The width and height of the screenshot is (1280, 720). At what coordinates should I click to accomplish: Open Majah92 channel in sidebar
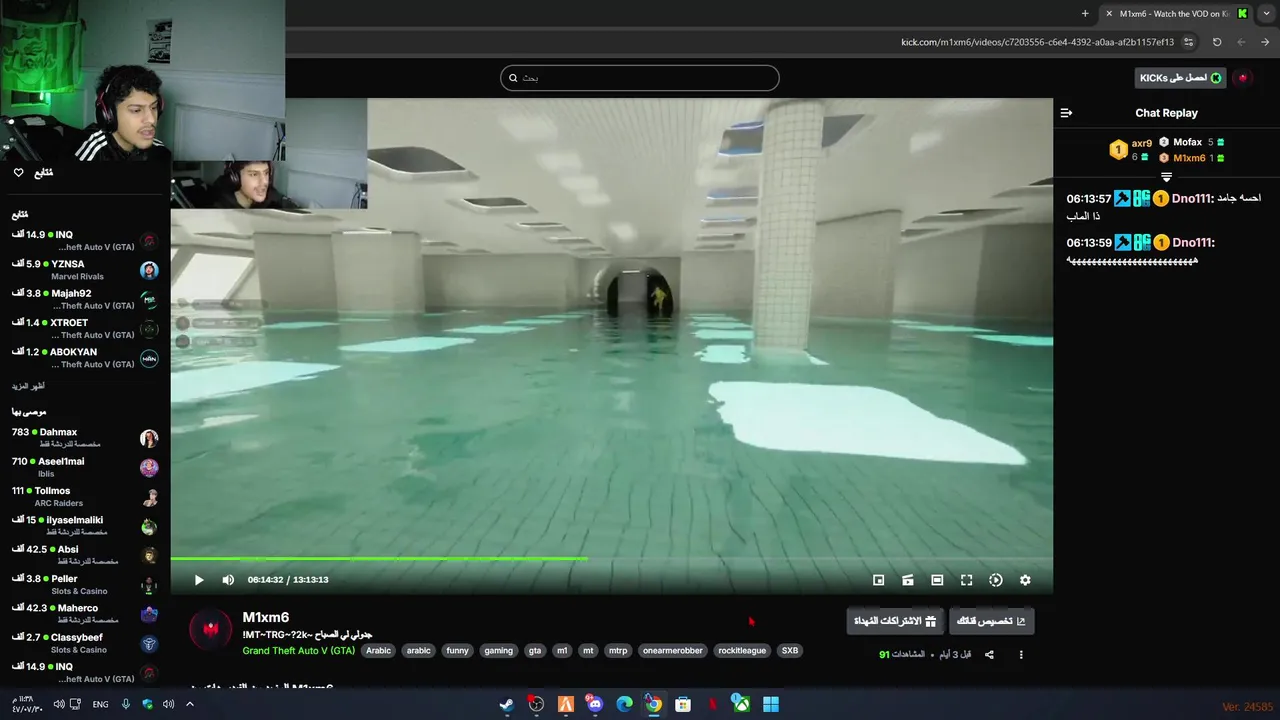click(85, 299)
